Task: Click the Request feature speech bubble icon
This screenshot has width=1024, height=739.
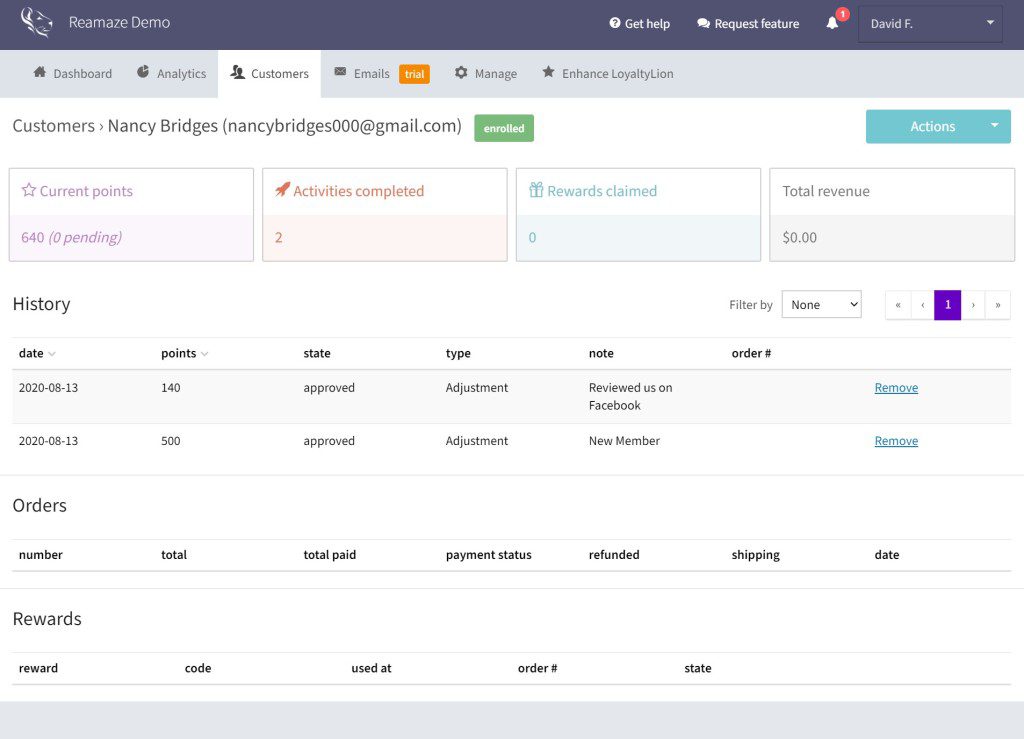Action: click(x=704, y=23)
